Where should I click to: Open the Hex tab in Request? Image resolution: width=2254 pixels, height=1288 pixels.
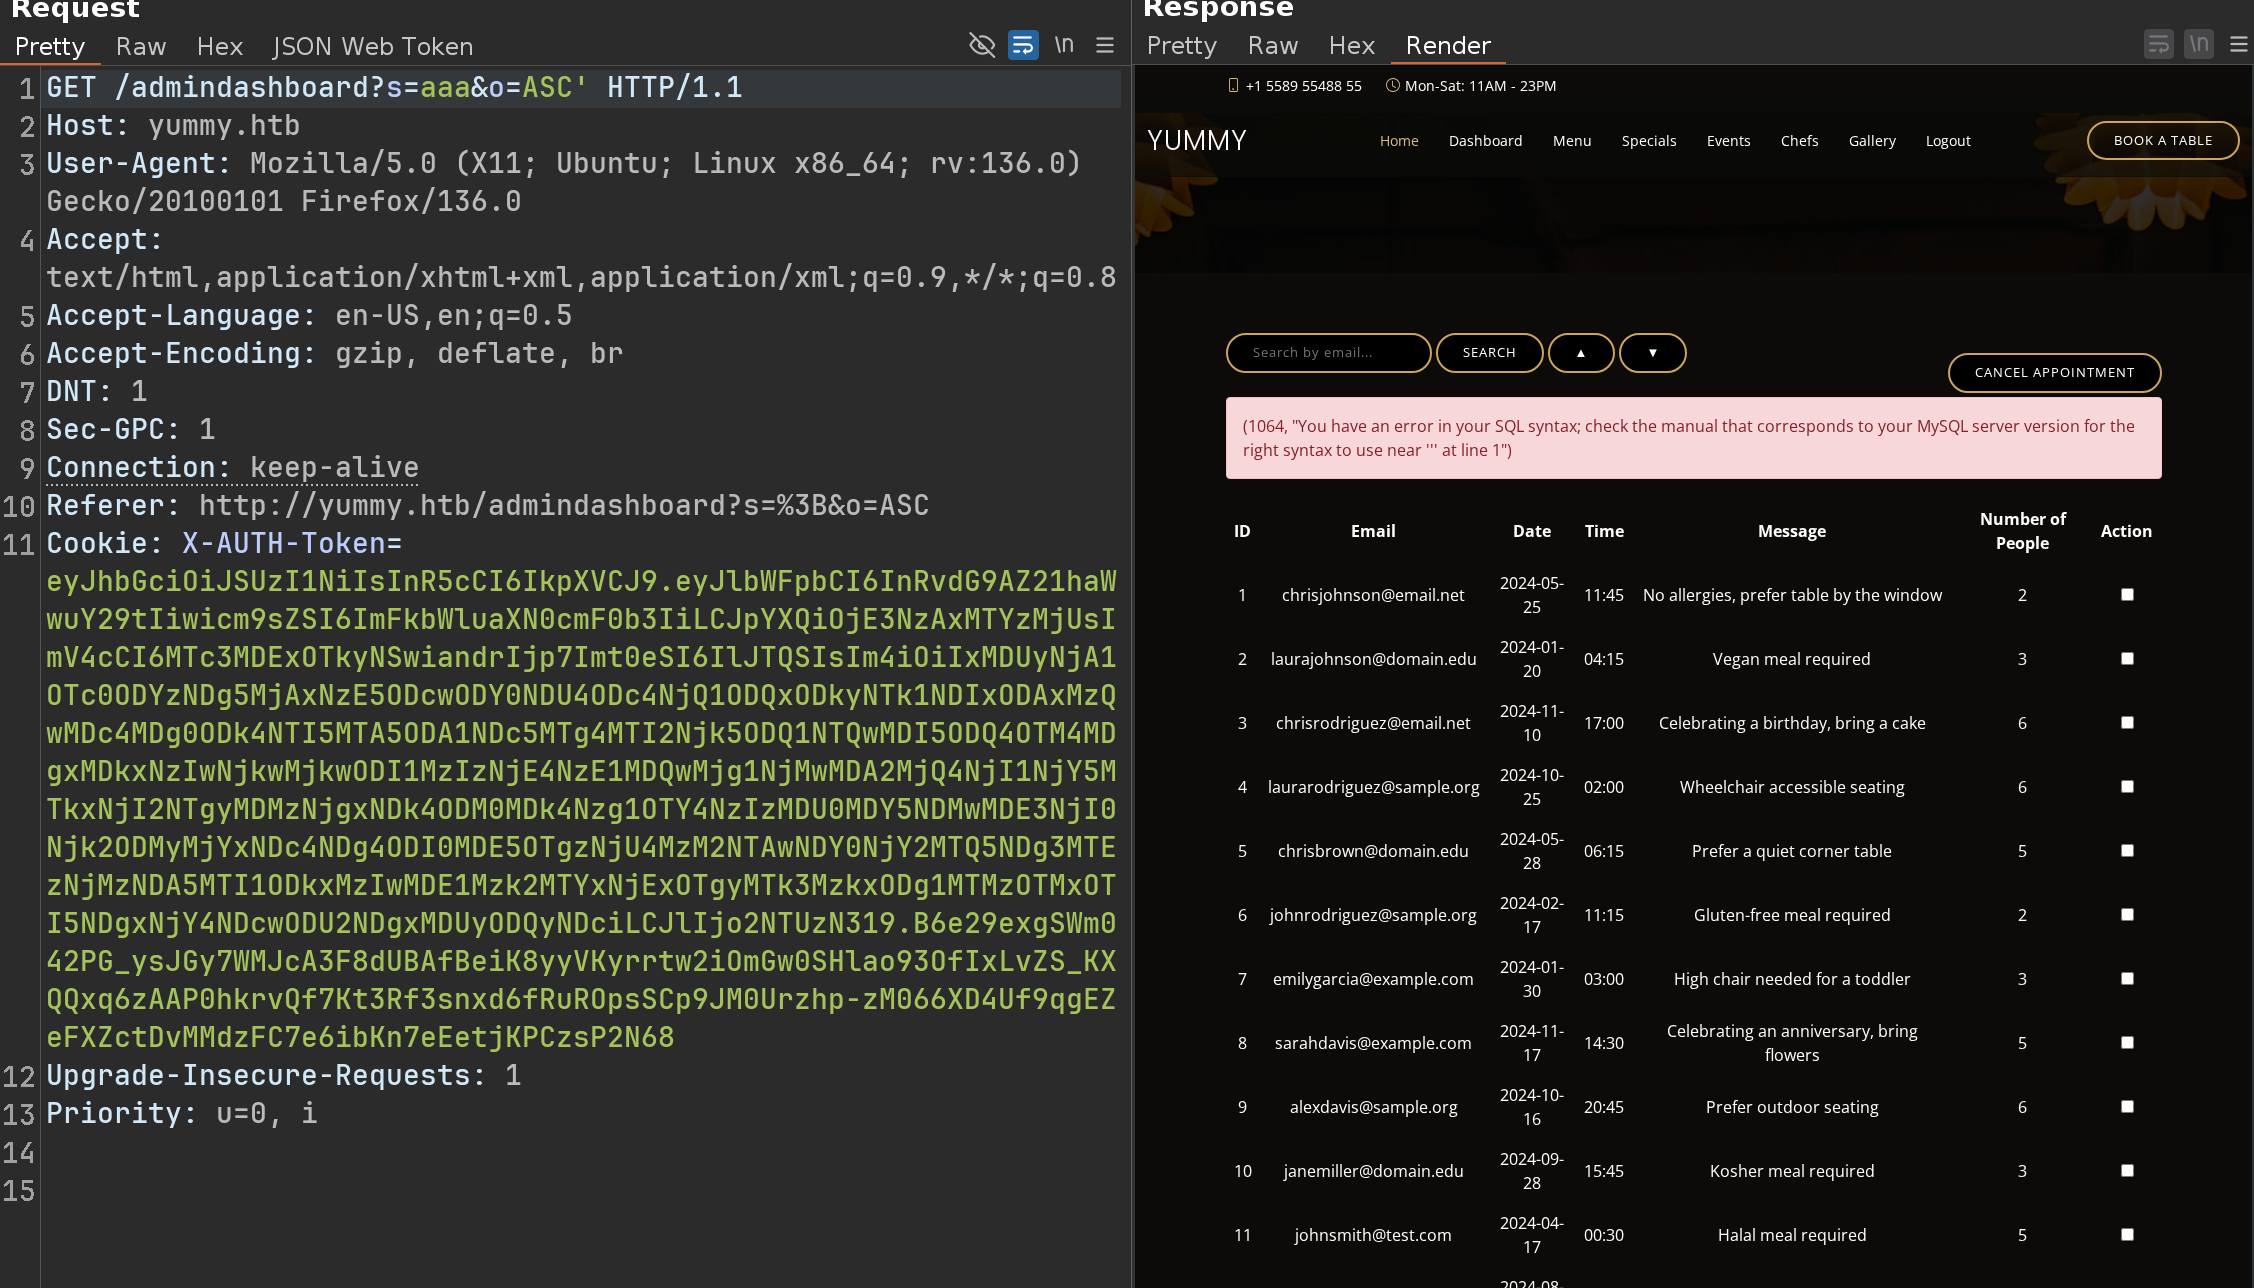coord(219,47)
